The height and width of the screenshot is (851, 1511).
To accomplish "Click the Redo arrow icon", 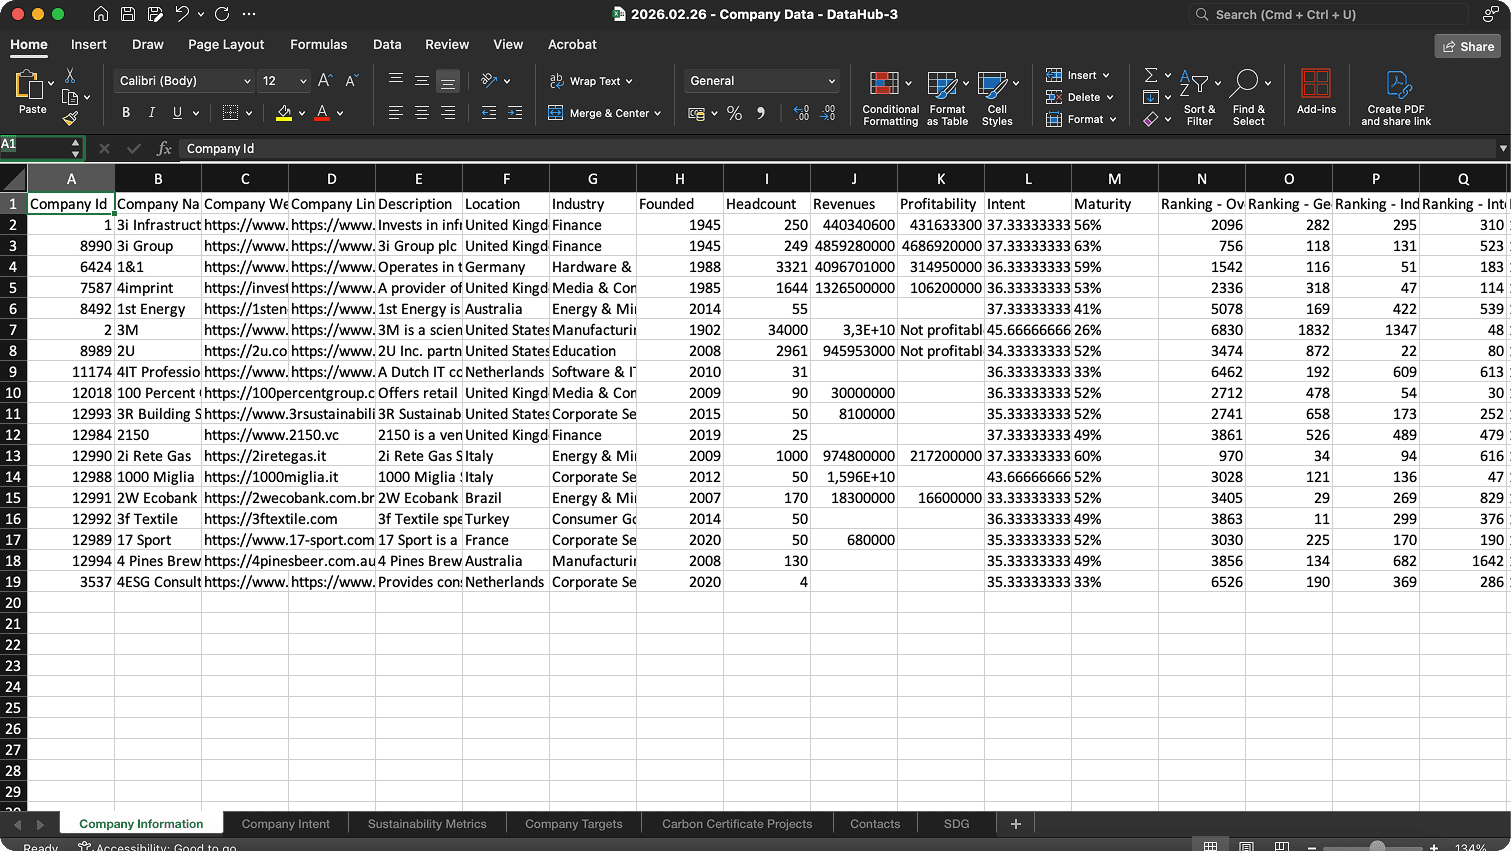I will [x=222, y=14].
